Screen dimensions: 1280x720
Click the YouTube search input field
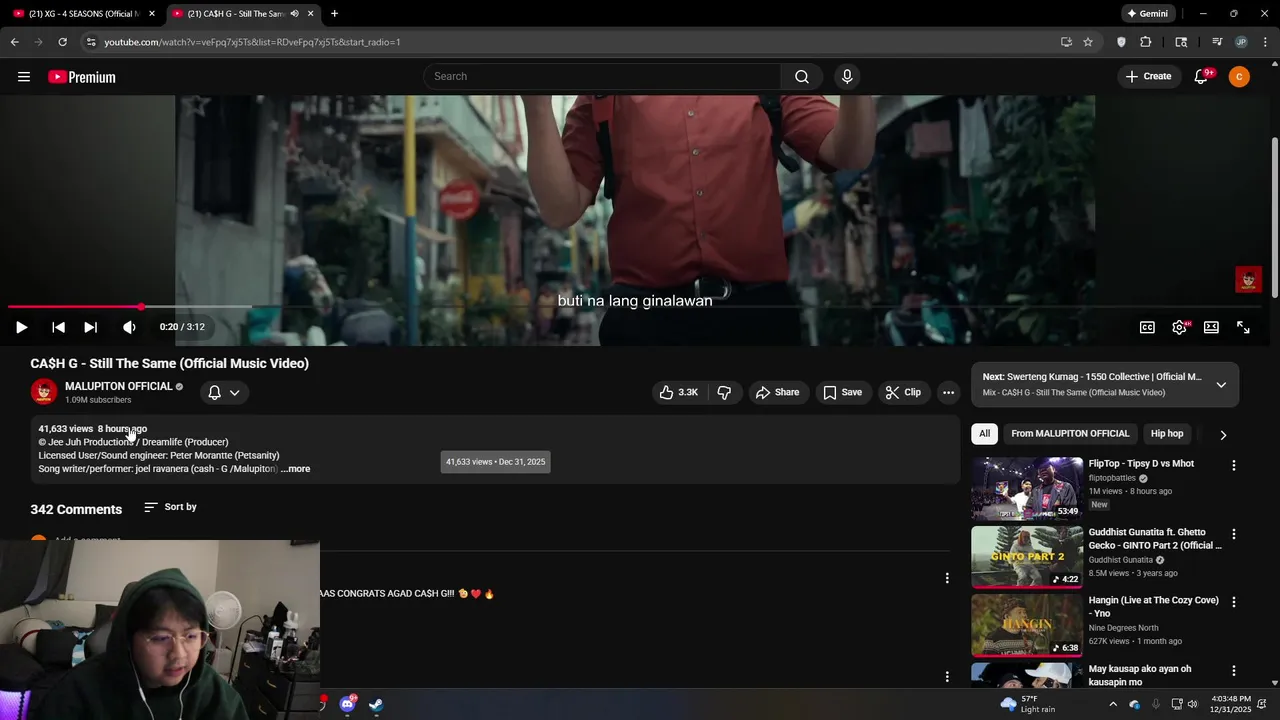coord(602,77)
